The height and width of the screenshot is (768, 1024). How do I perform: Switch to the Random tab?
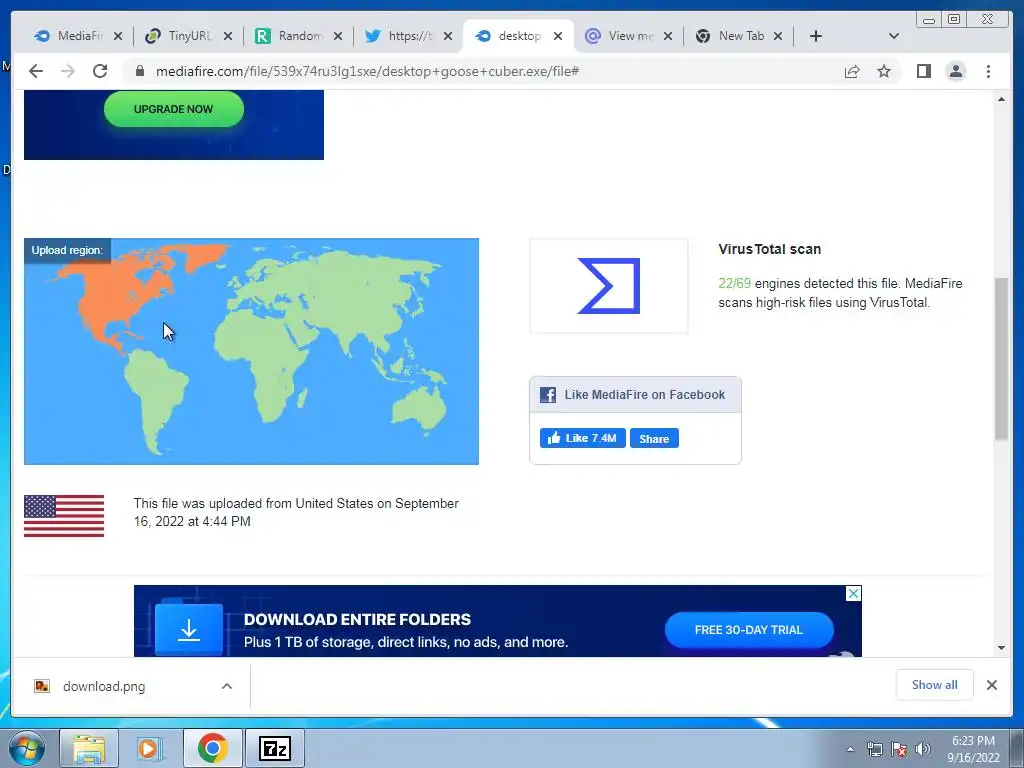click(299, 36)
